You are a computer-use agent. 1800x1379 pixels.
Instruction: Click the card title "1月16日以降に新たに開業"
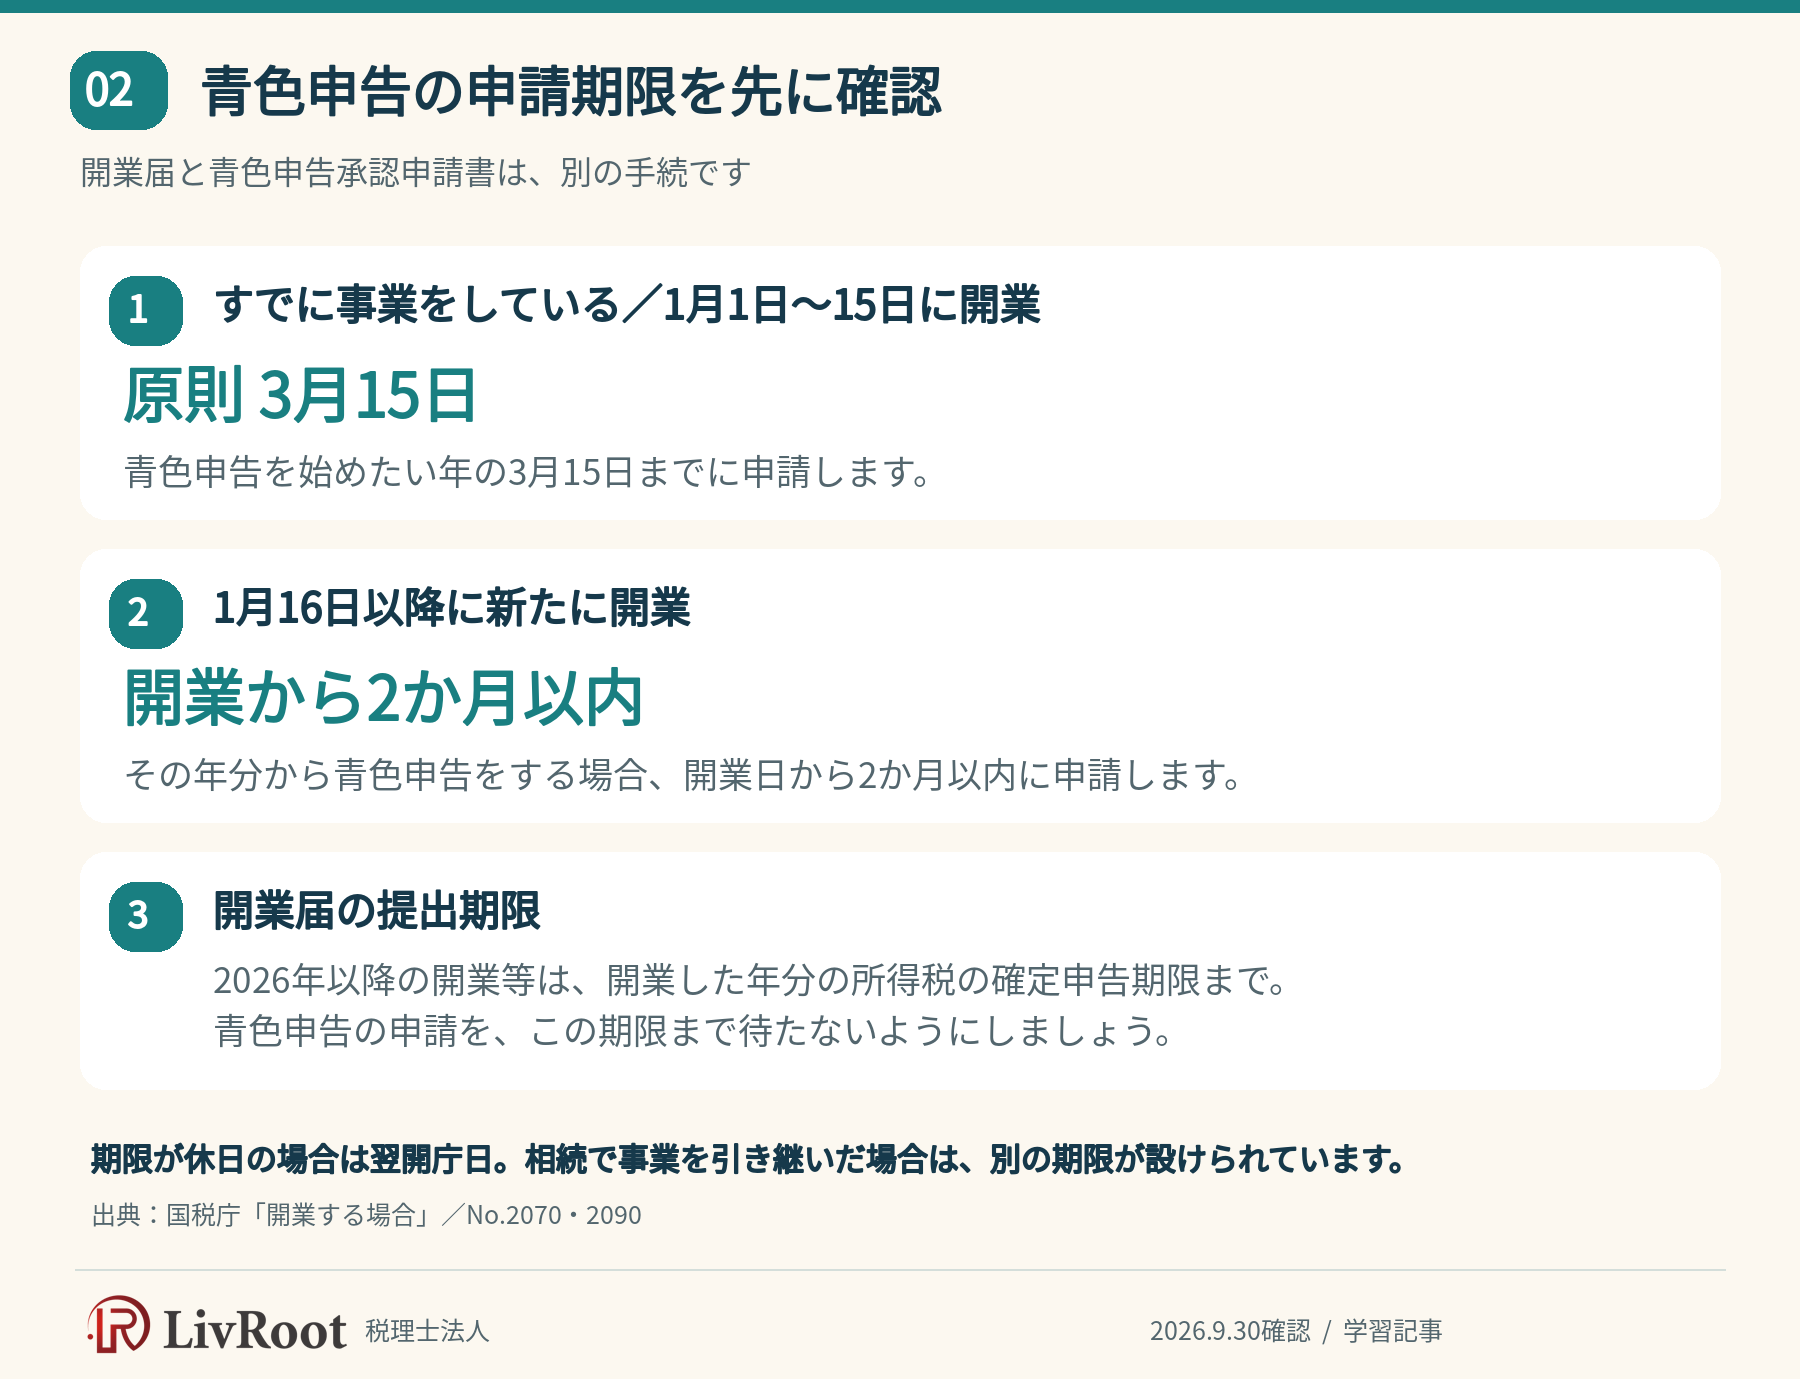[x=452, y=607]
